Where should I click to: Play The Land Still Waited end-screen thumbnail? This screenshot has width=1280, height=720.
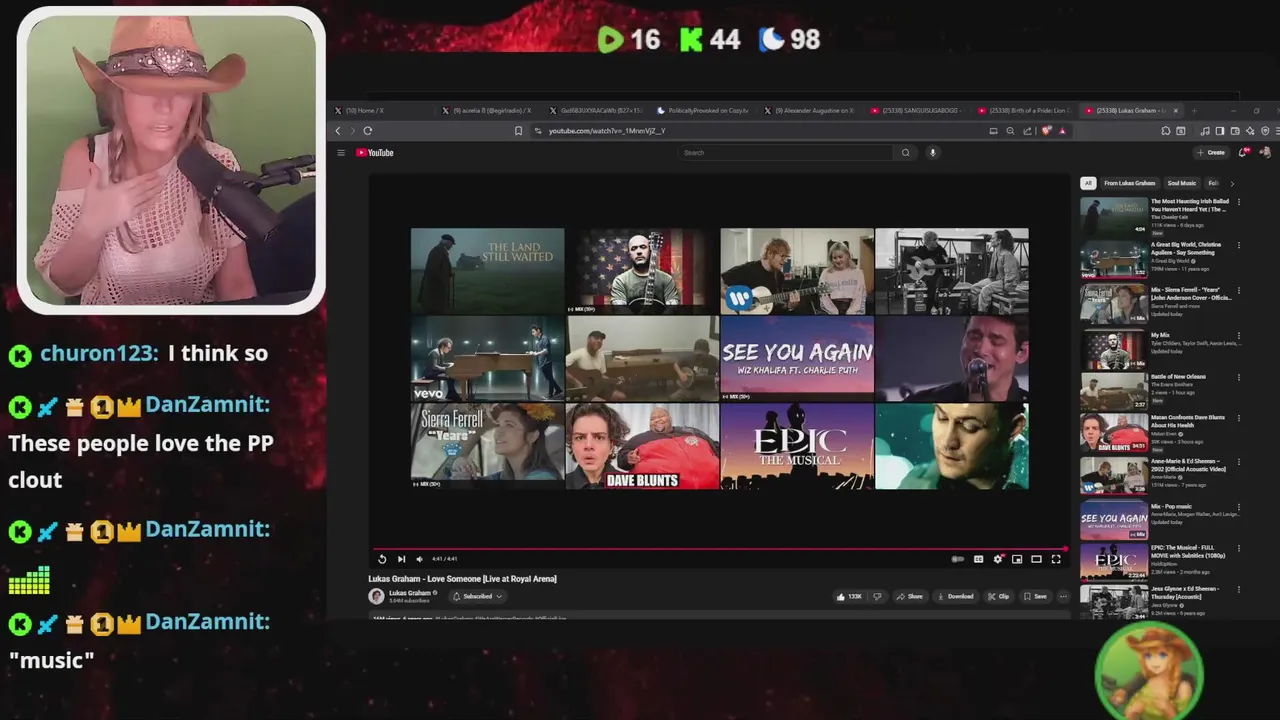coord(487,271)
